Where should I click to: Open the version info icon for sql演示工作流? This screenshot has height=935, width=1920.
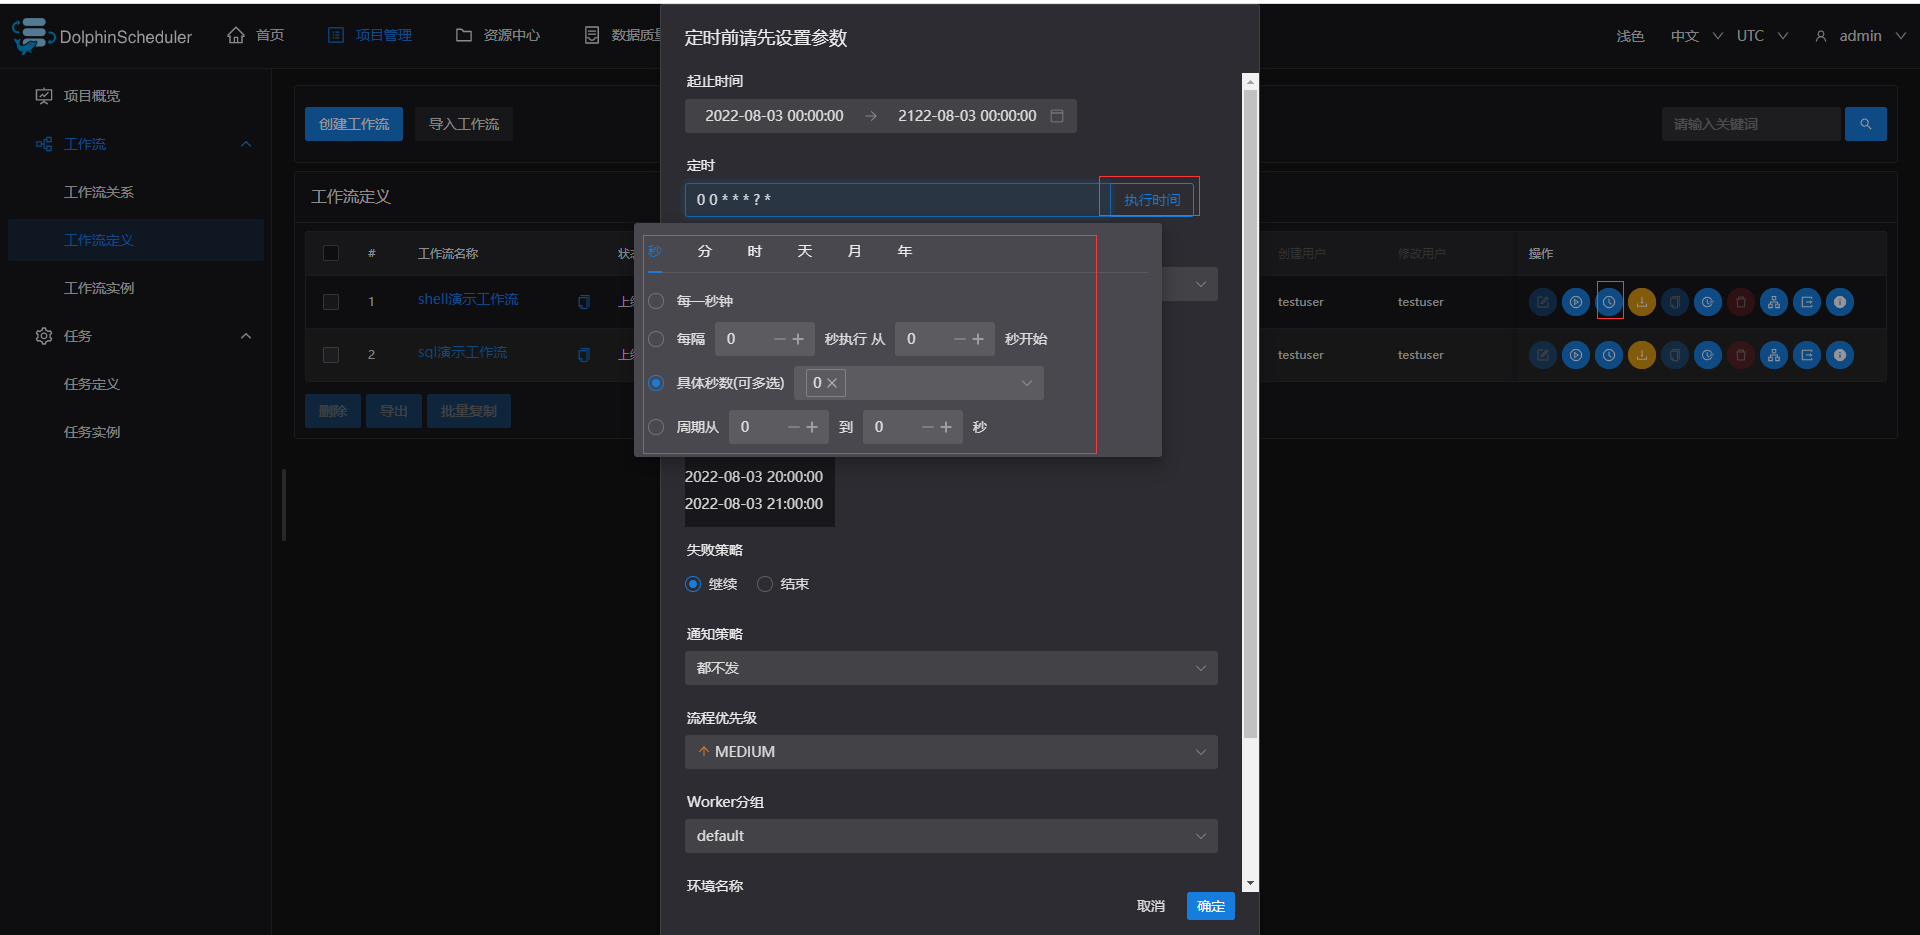point(1840,355)
